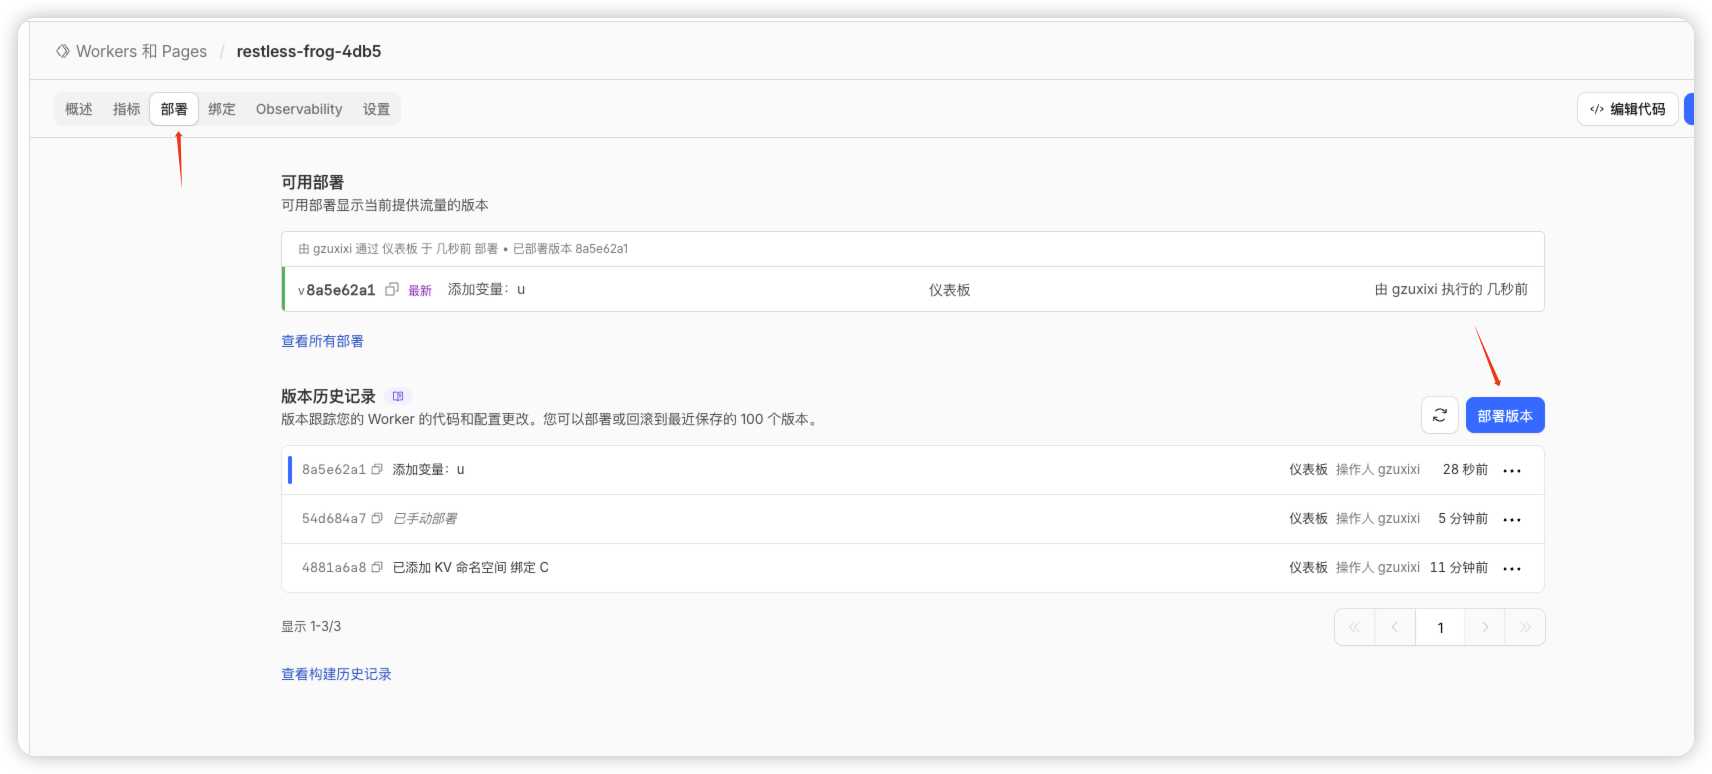Copy version ID v8a5e62a1 in active deployment
This screenshot has width=1712, height=774.
[392, 289]
